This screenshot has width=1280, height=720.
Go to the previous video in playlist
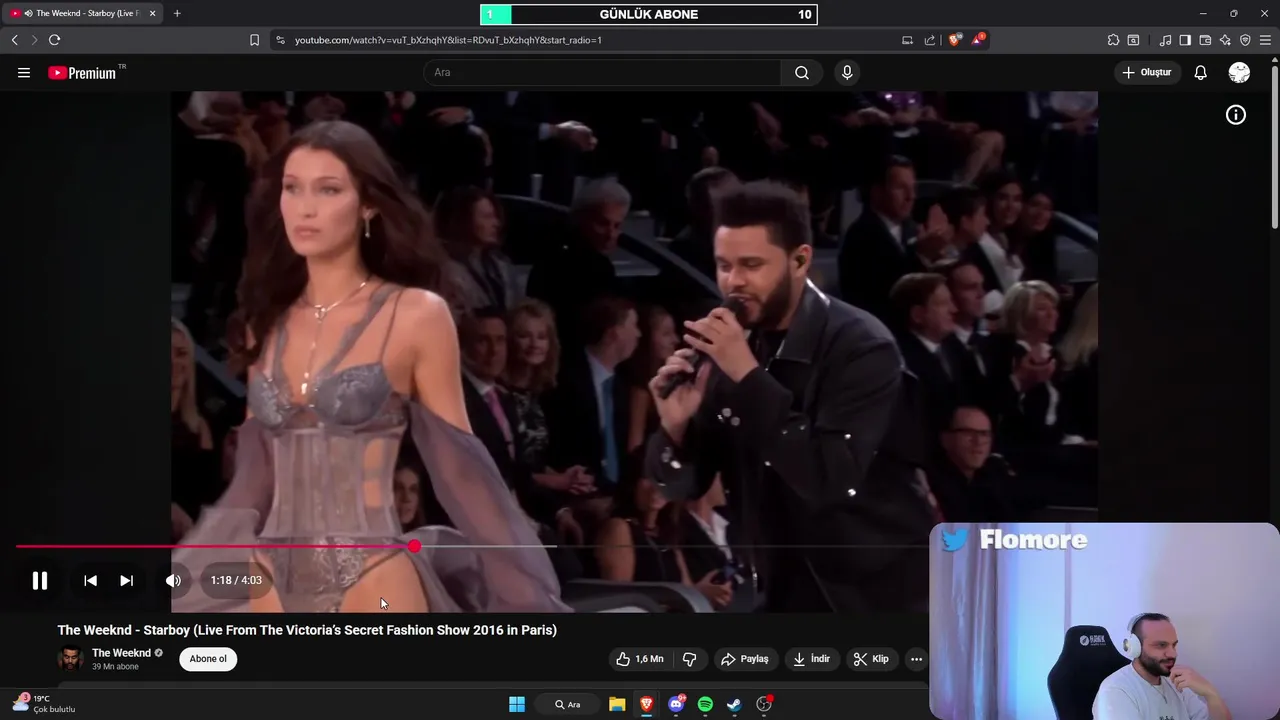pos(90,580)
